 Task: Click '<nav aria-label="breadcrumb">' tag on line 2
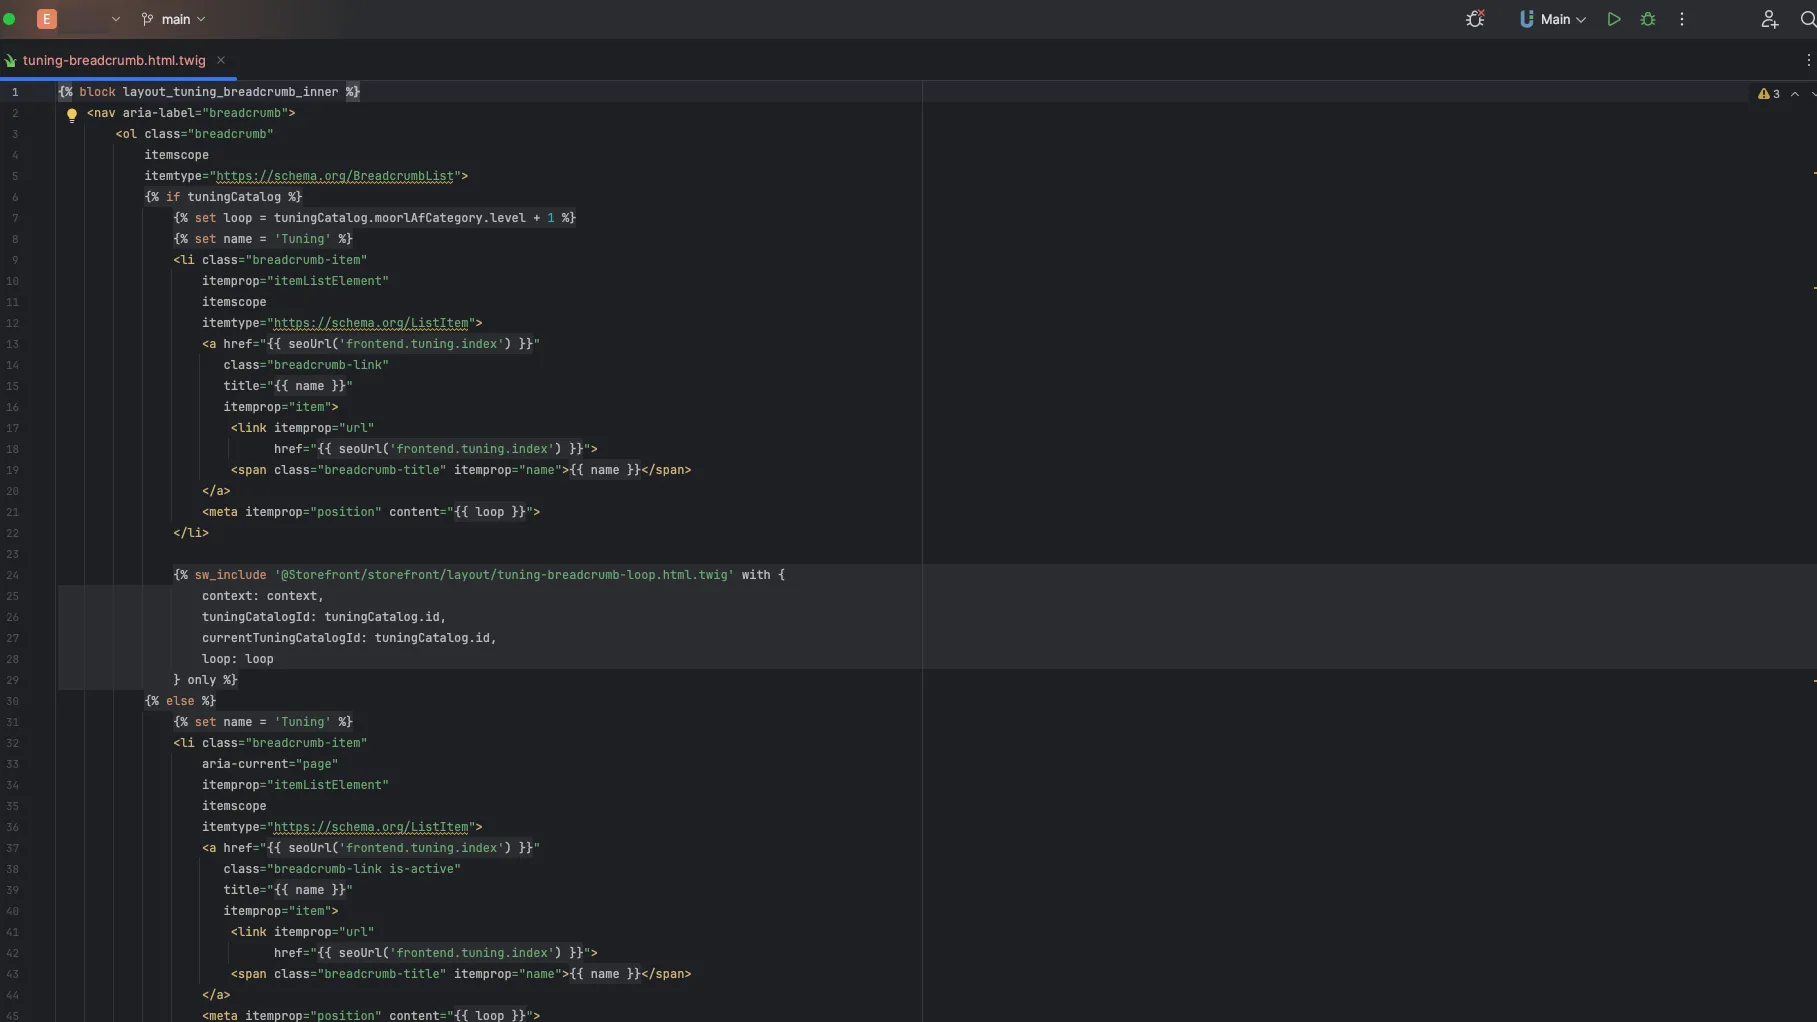191,113
